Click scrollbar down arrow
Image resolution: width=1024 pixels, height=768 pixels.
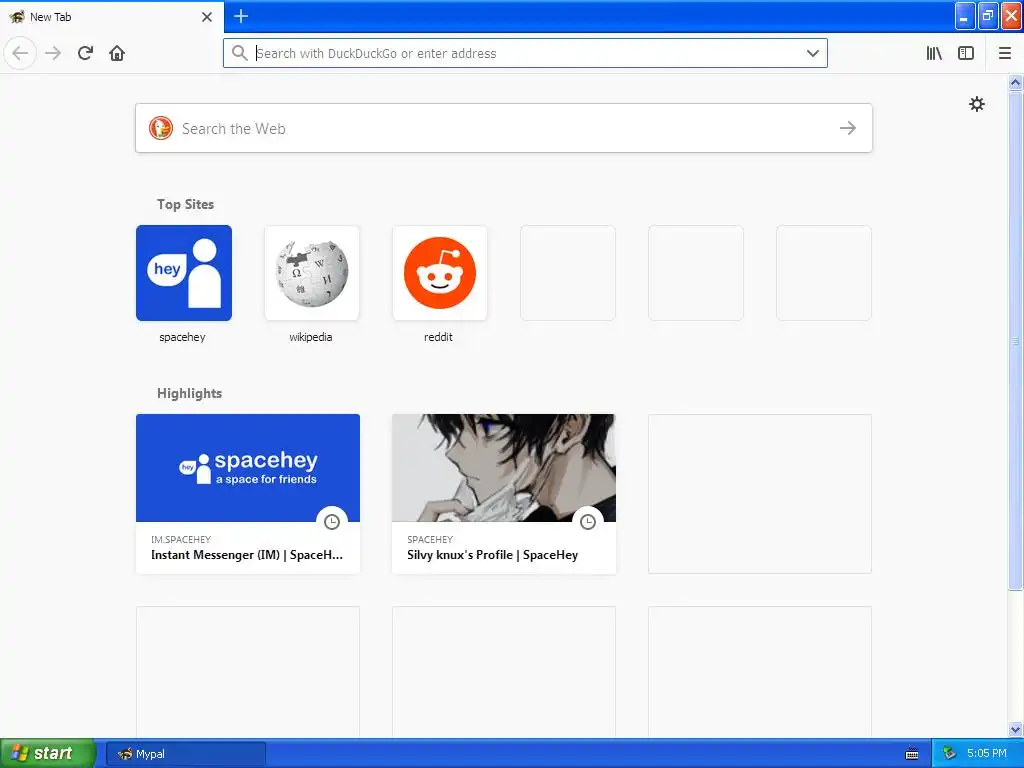point(1015,729)
